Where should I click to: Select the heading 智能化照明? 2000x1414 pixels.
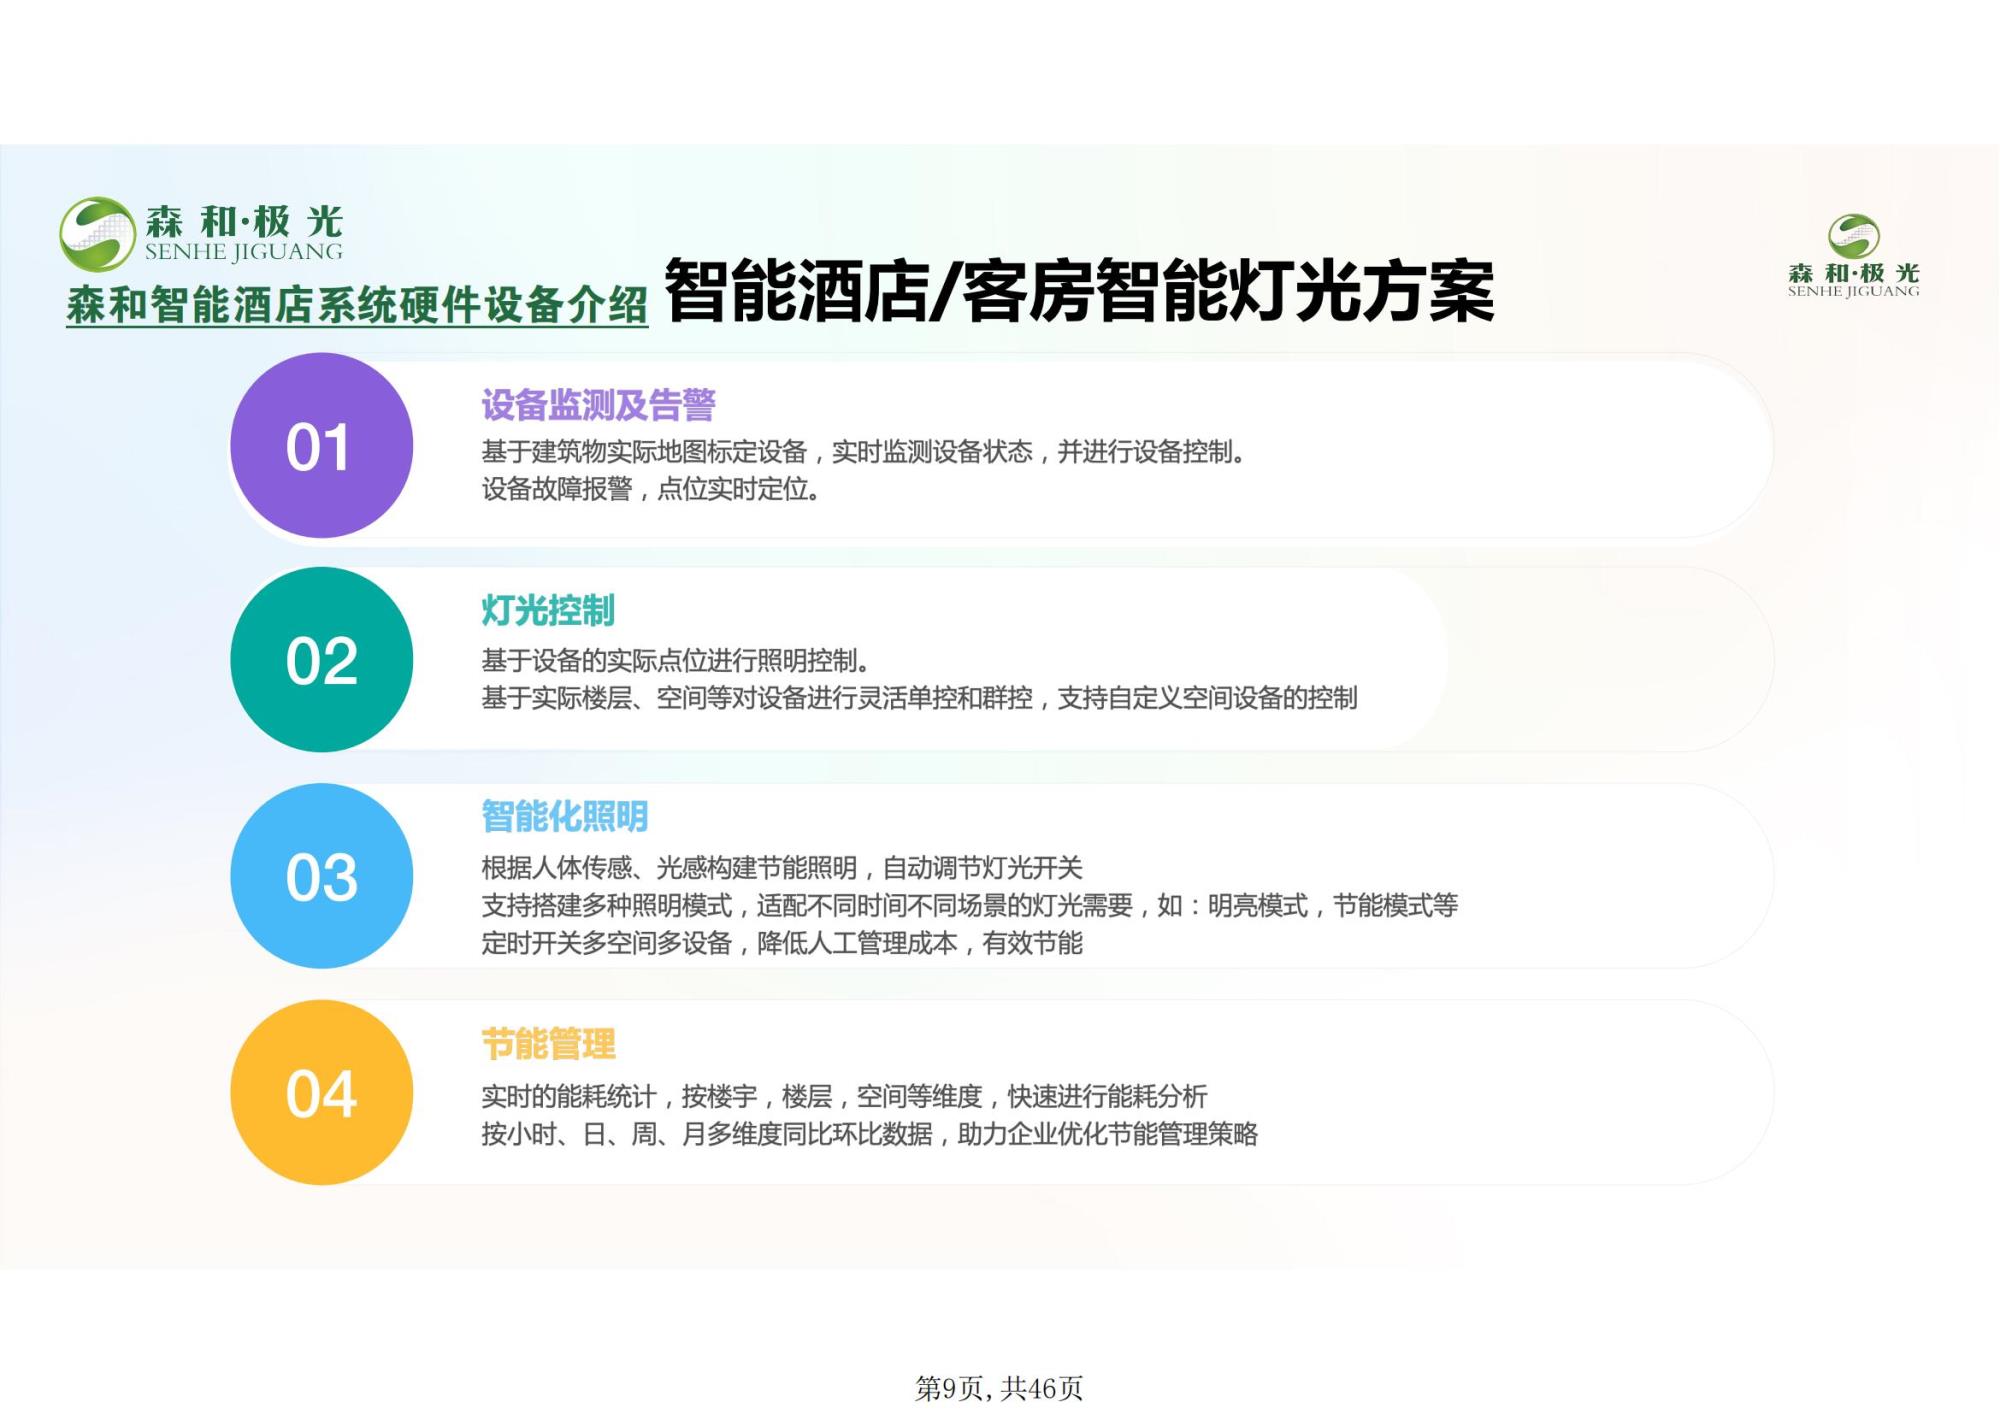click(x=565, y=816)
